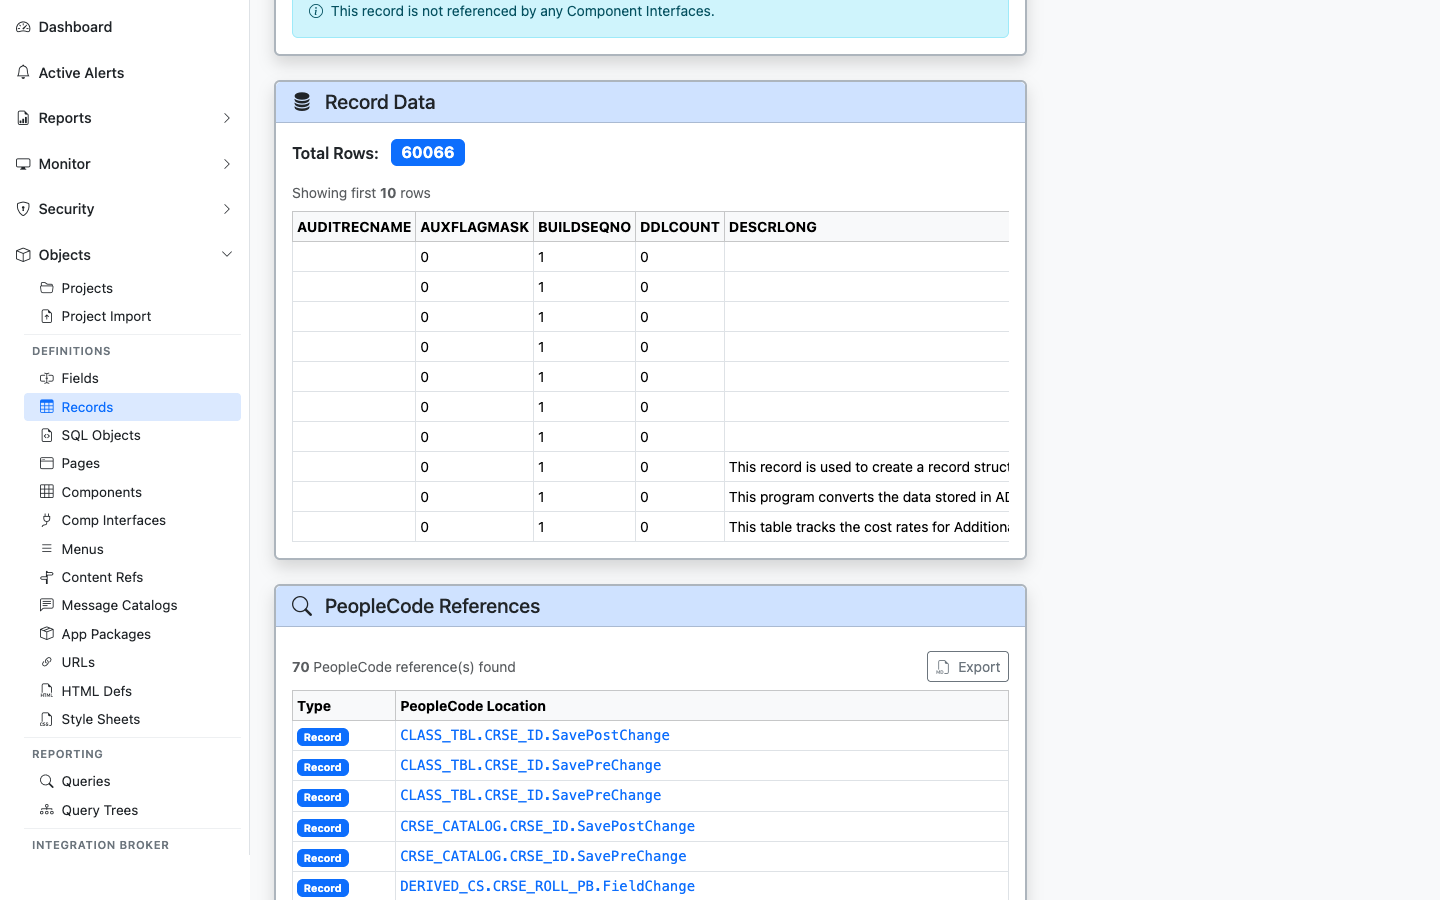Click the Record Data database icon
The image size is (1440, 900).
coord(302,102)
